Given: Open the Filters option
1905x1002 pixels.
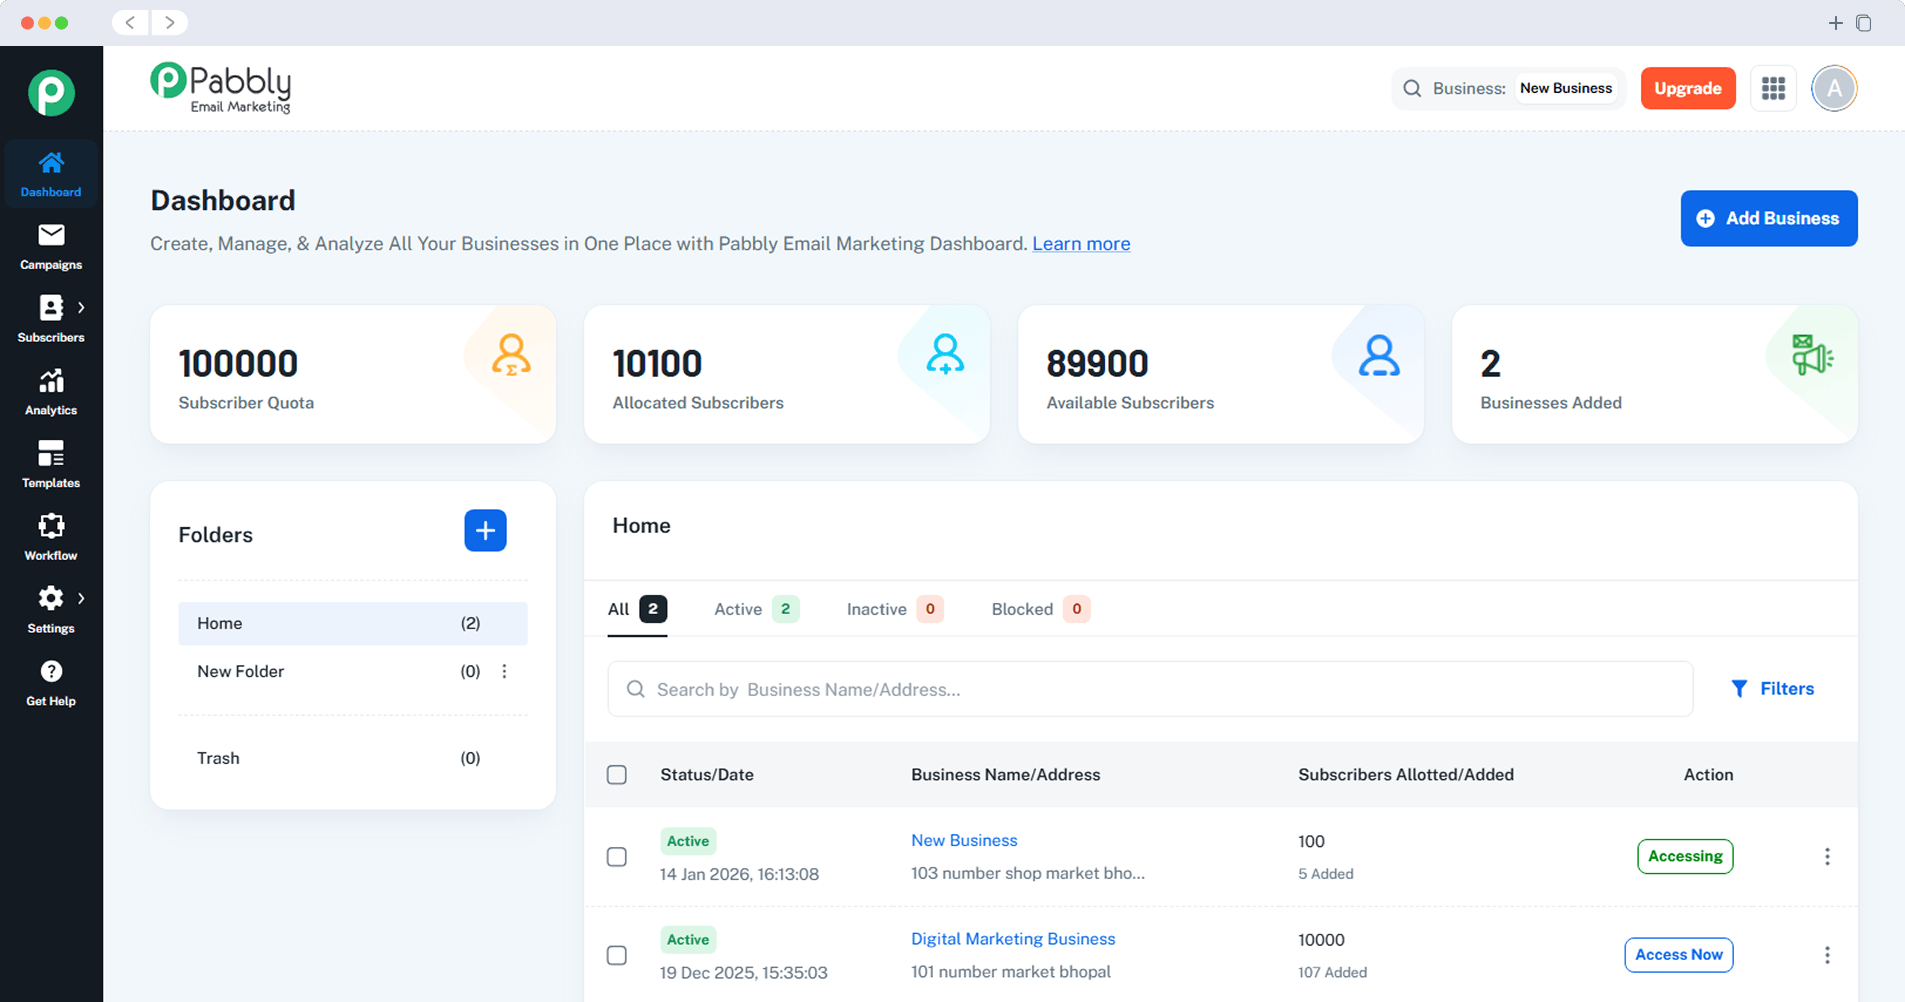Looking at the screenshot, I should 1772,689.
